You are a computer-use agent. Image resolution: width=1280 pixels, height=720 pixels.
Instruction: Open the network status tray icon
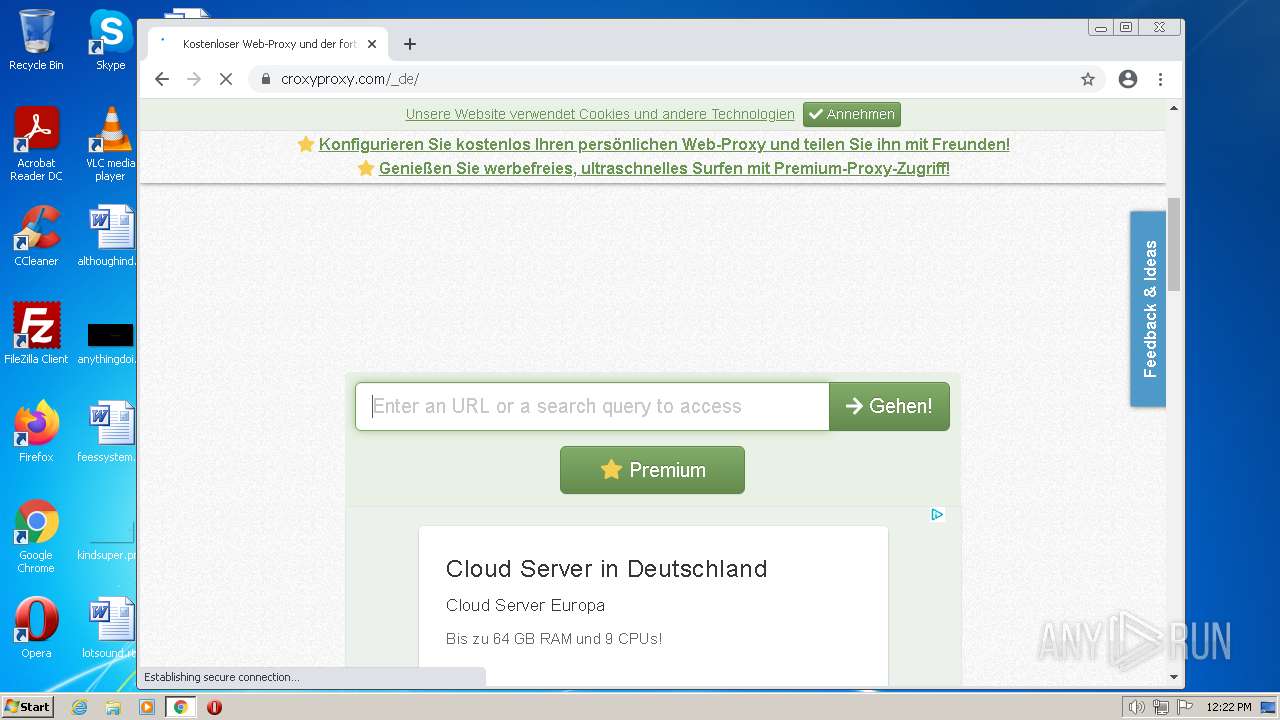point(1161,707)
